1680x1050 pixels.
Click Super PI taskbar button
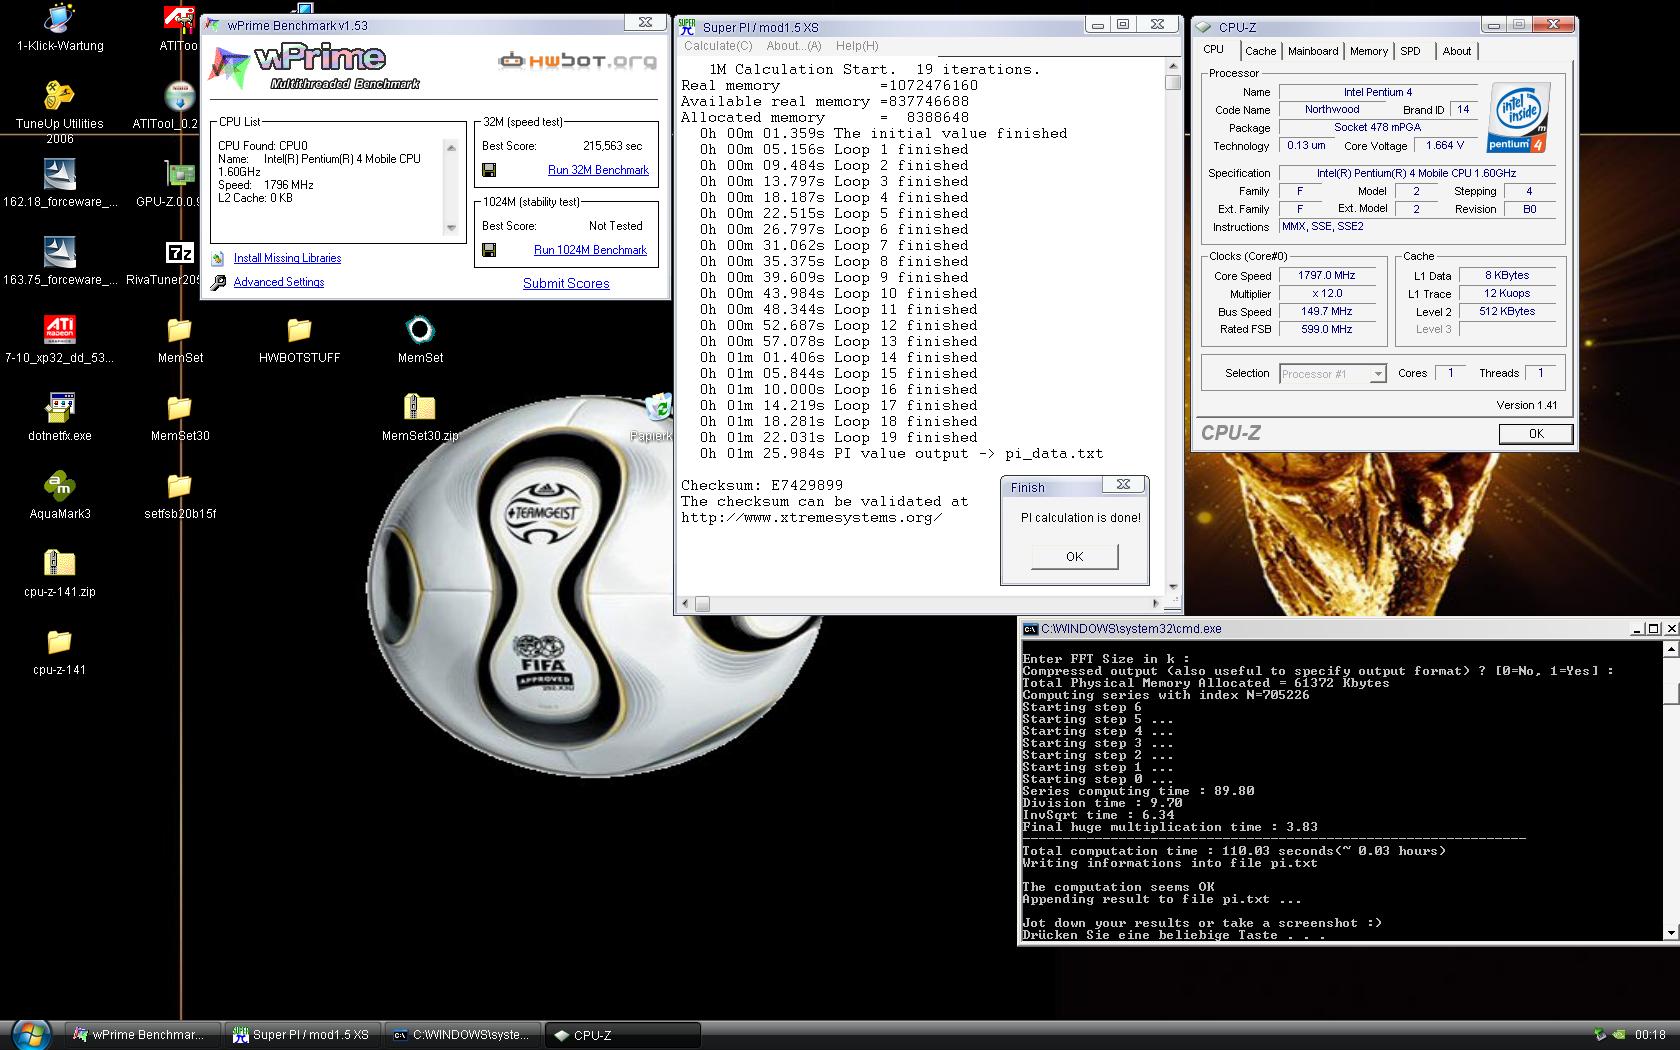(x=303, y=1035)
